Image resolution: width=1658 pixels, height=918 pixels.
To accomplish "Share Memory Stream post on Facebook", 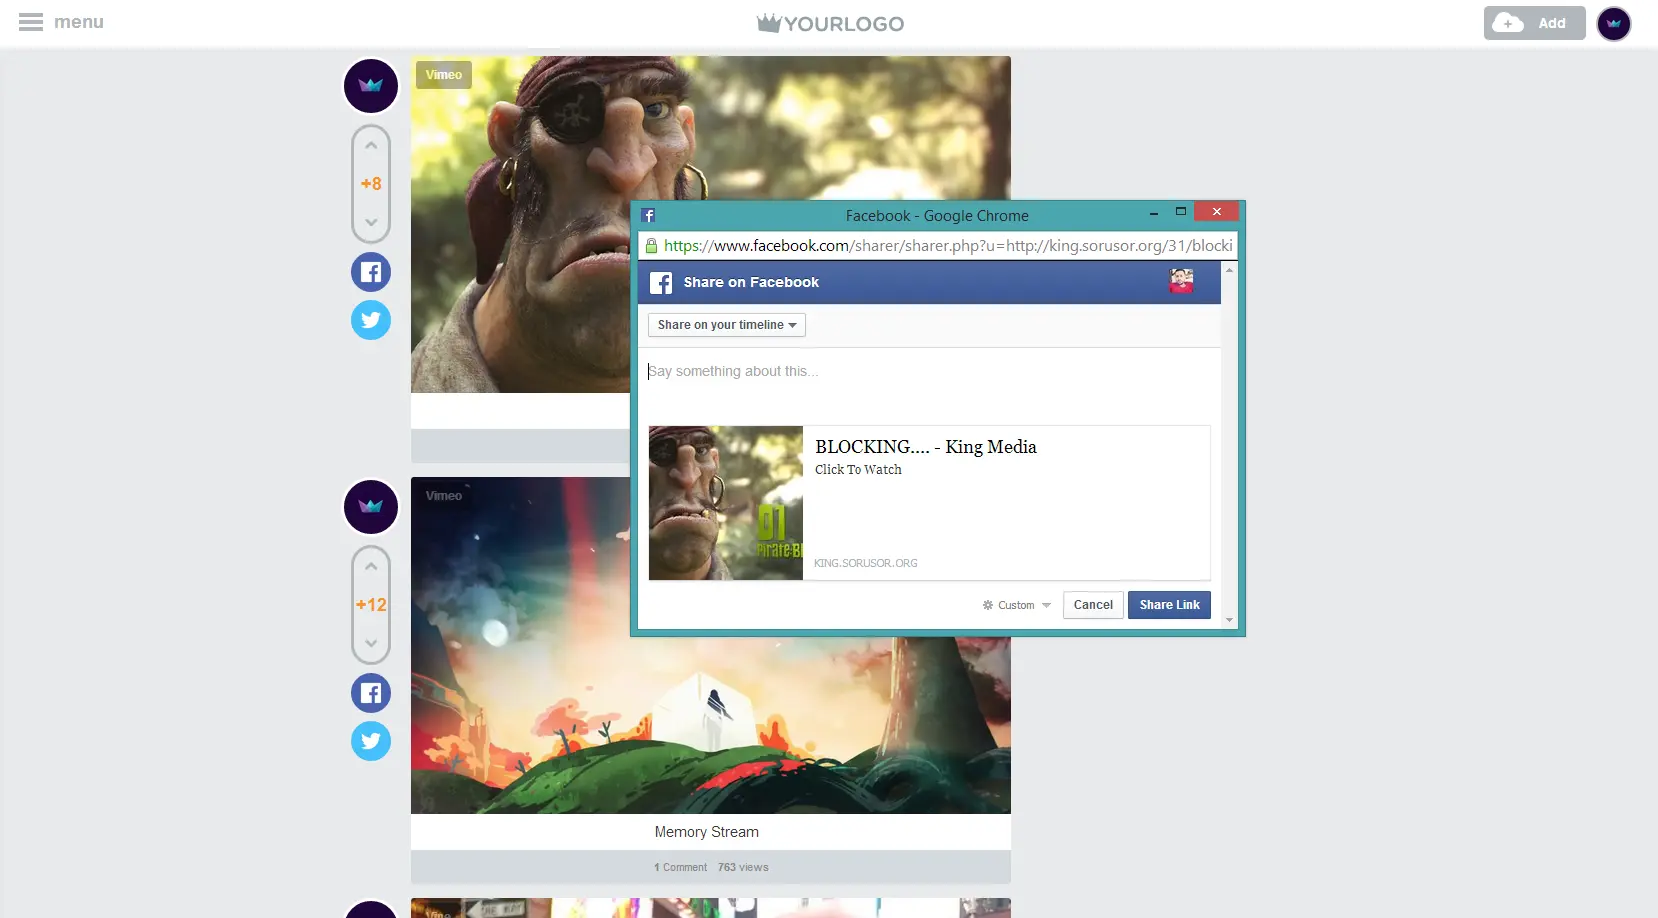I will (x=371, y=693).
